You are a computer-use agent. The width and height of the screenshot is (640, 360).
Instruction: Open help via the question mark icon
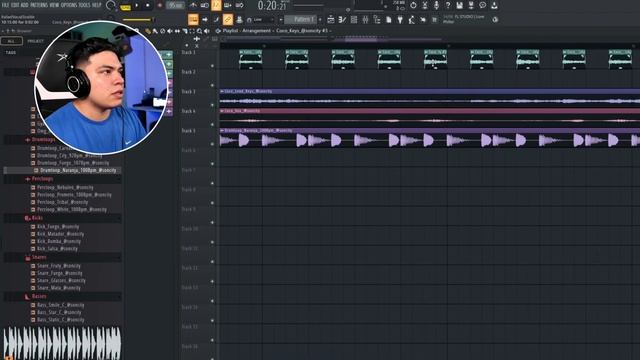[x=448, y=5]
